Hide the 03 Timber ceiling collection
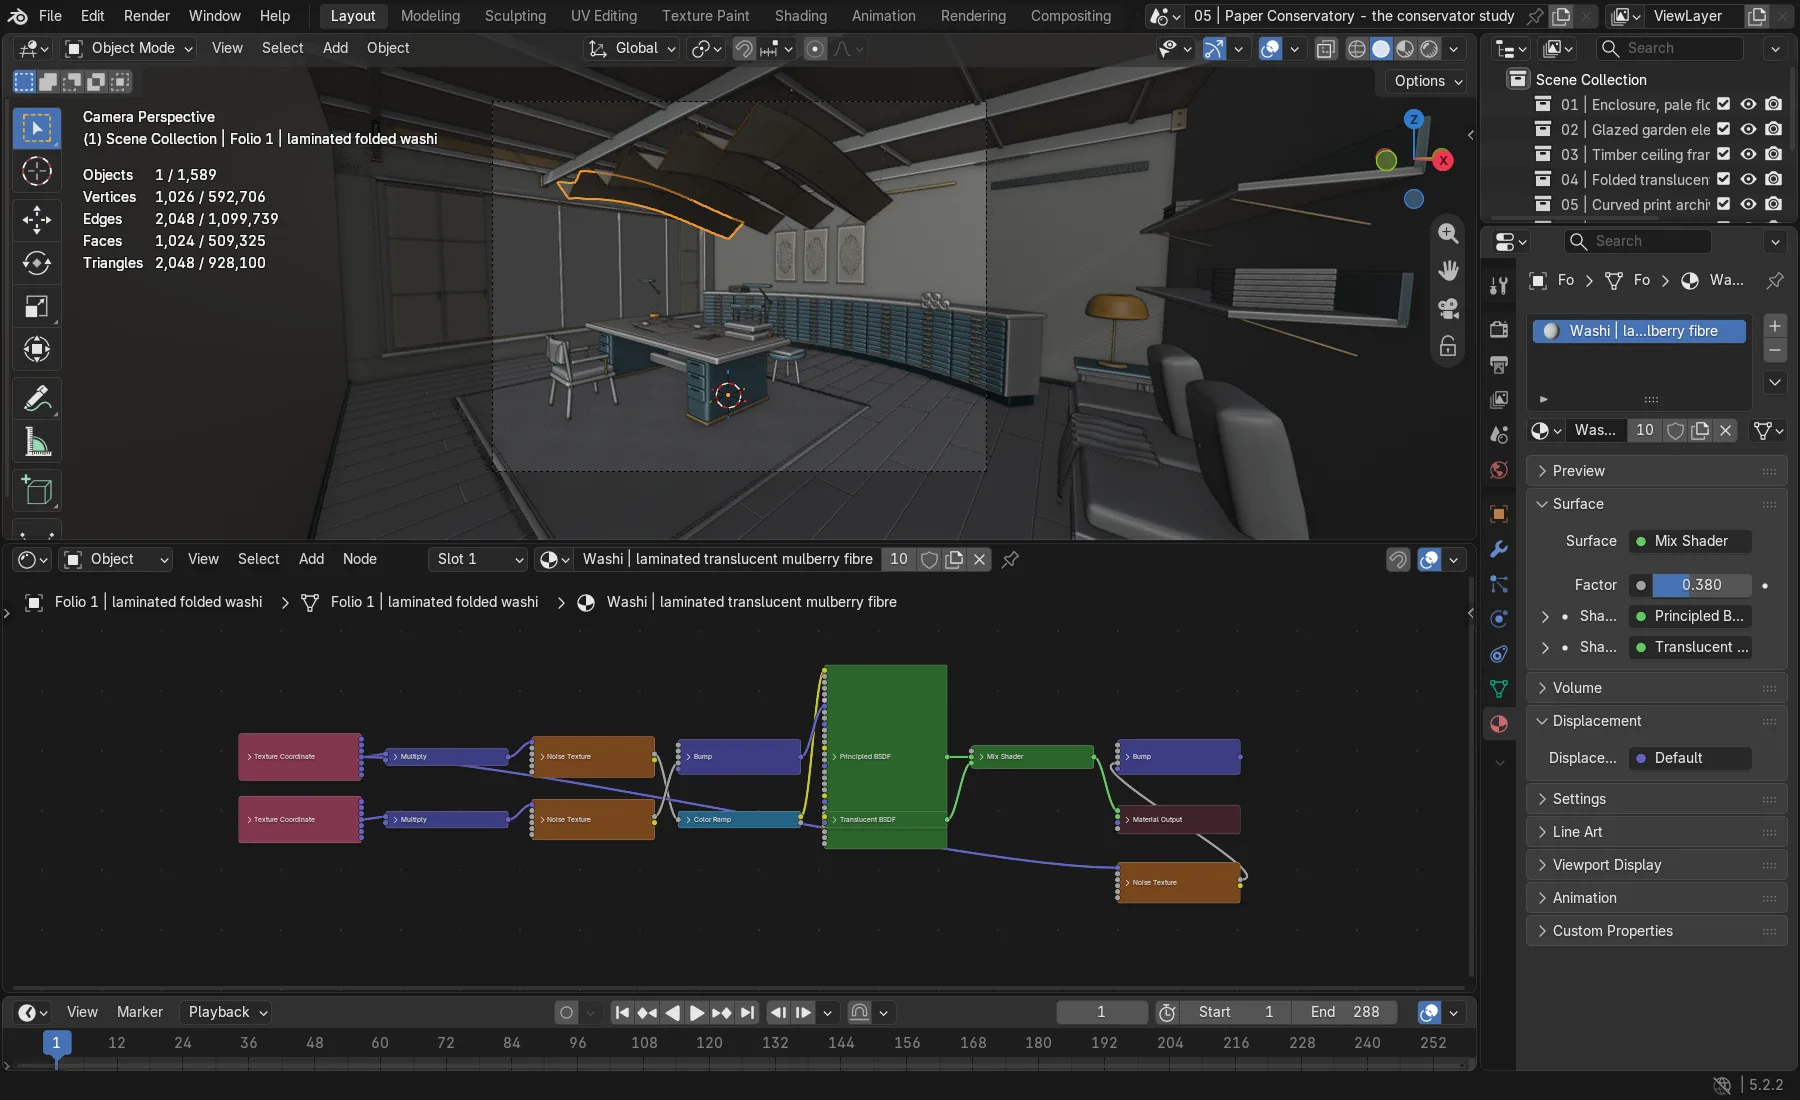Image resolution: width=1800 pixels, height=1100 pixels. click(1748, 154)
